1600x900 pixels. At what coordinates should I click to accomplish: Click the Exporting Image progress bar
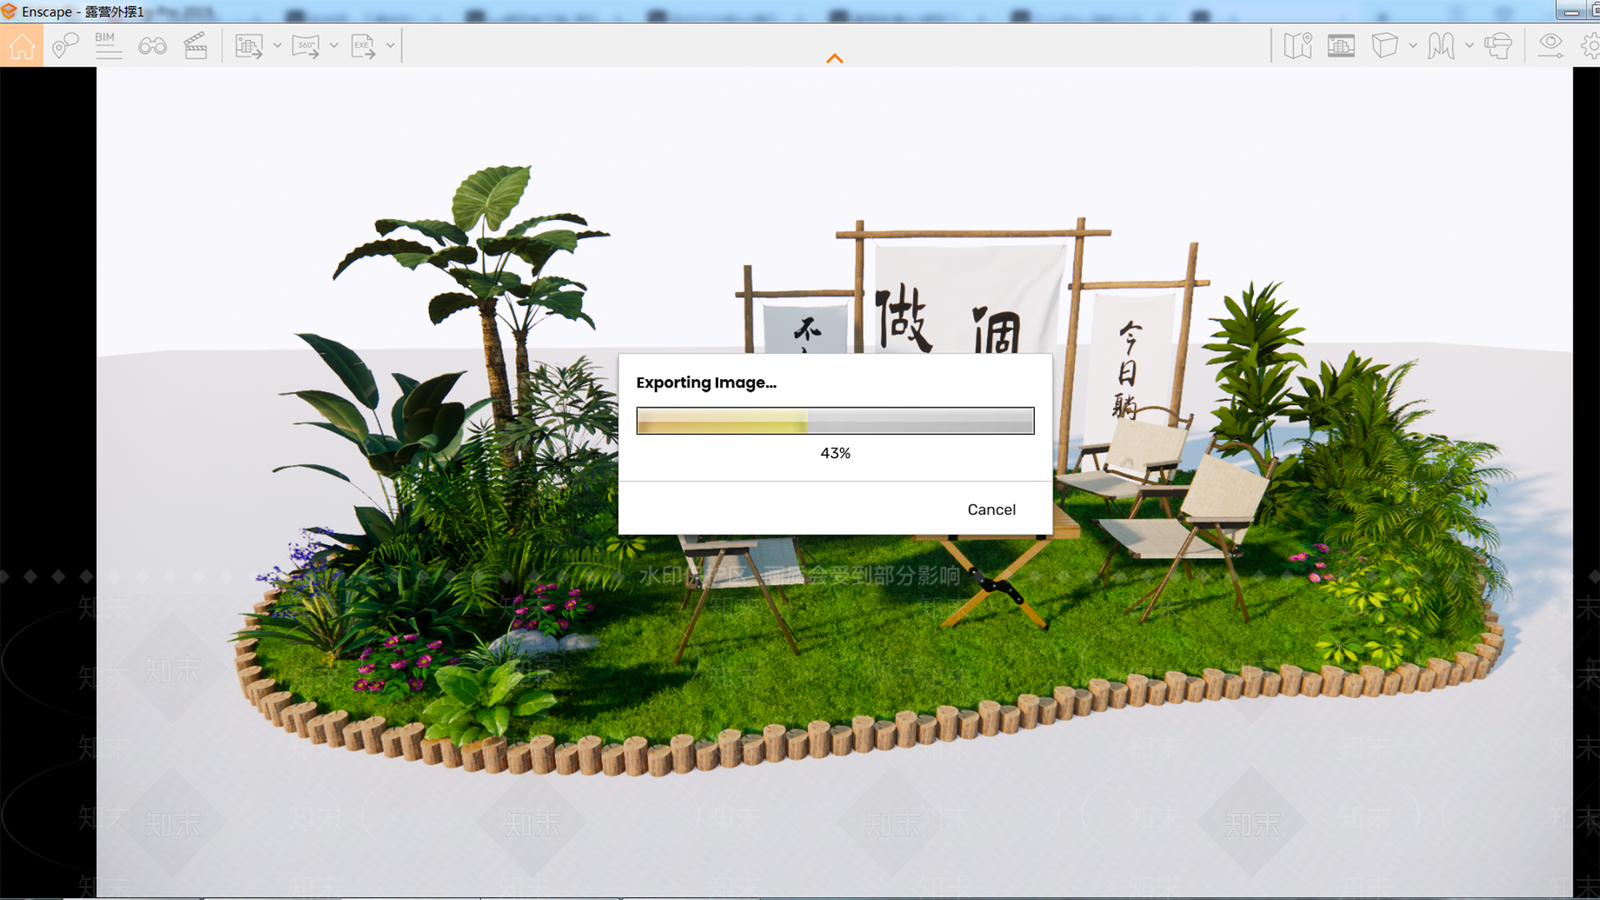click(x=835, y=420)
